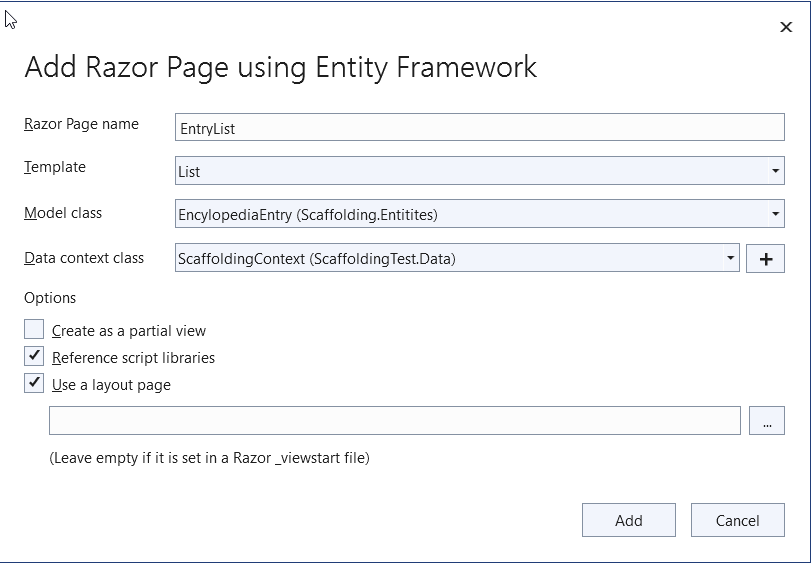Viewport: 811px width, 563px height.
Task: Click the Reference script libraries label
Action: click(133, 358)
